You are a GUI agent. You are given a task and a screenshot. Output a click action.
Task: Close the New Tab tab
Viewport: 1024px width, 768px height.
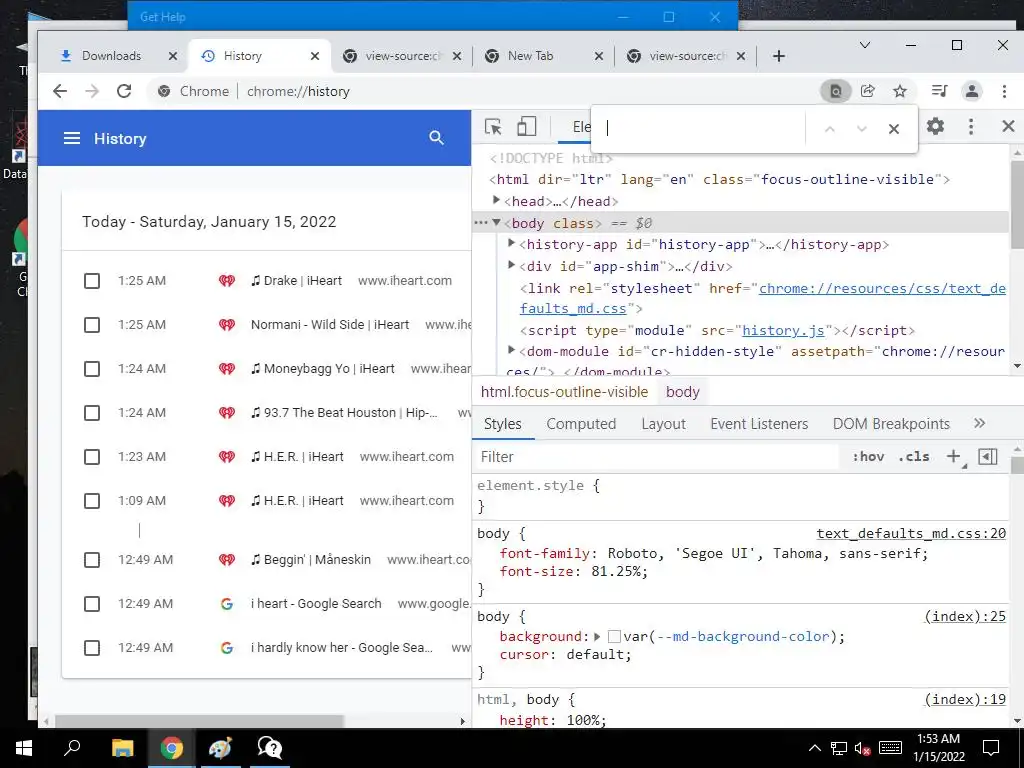click(x=598, y=56)
